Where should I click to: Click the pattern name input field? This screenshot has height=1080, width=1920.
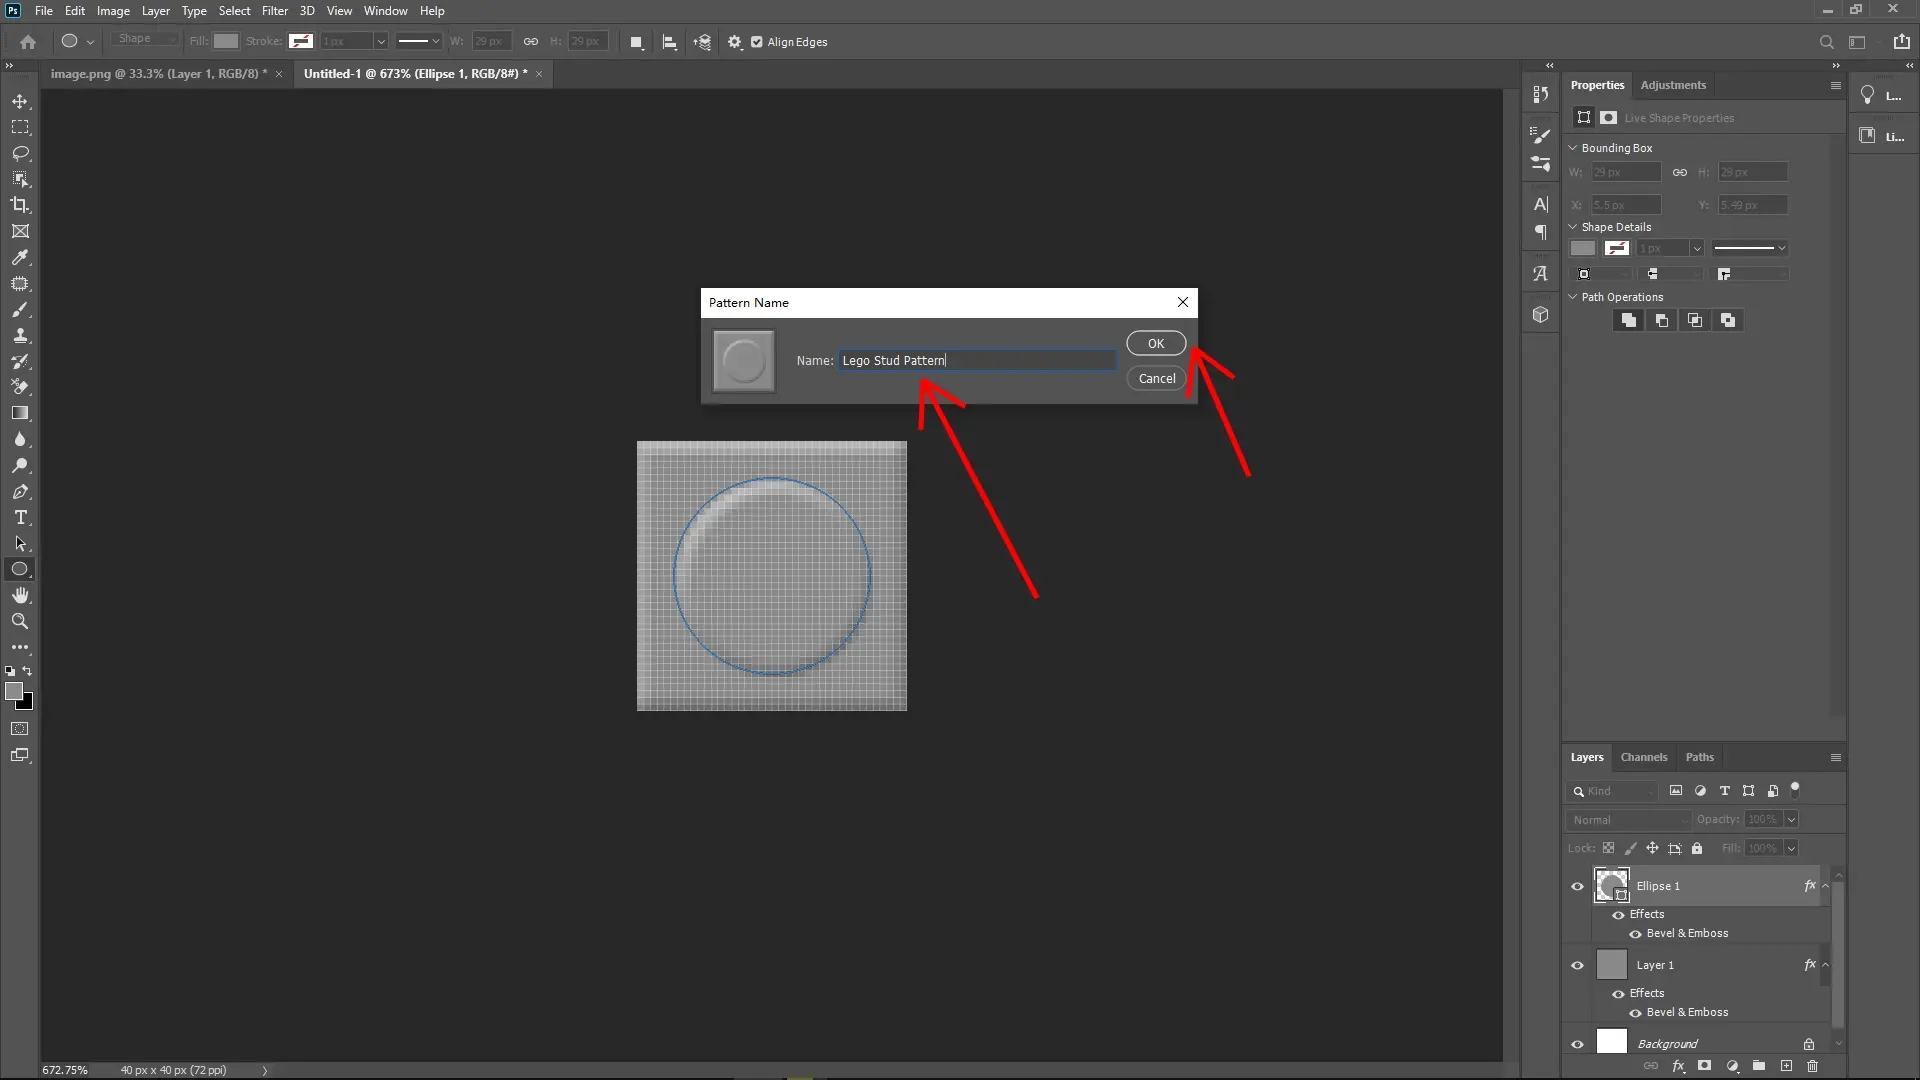977,360
